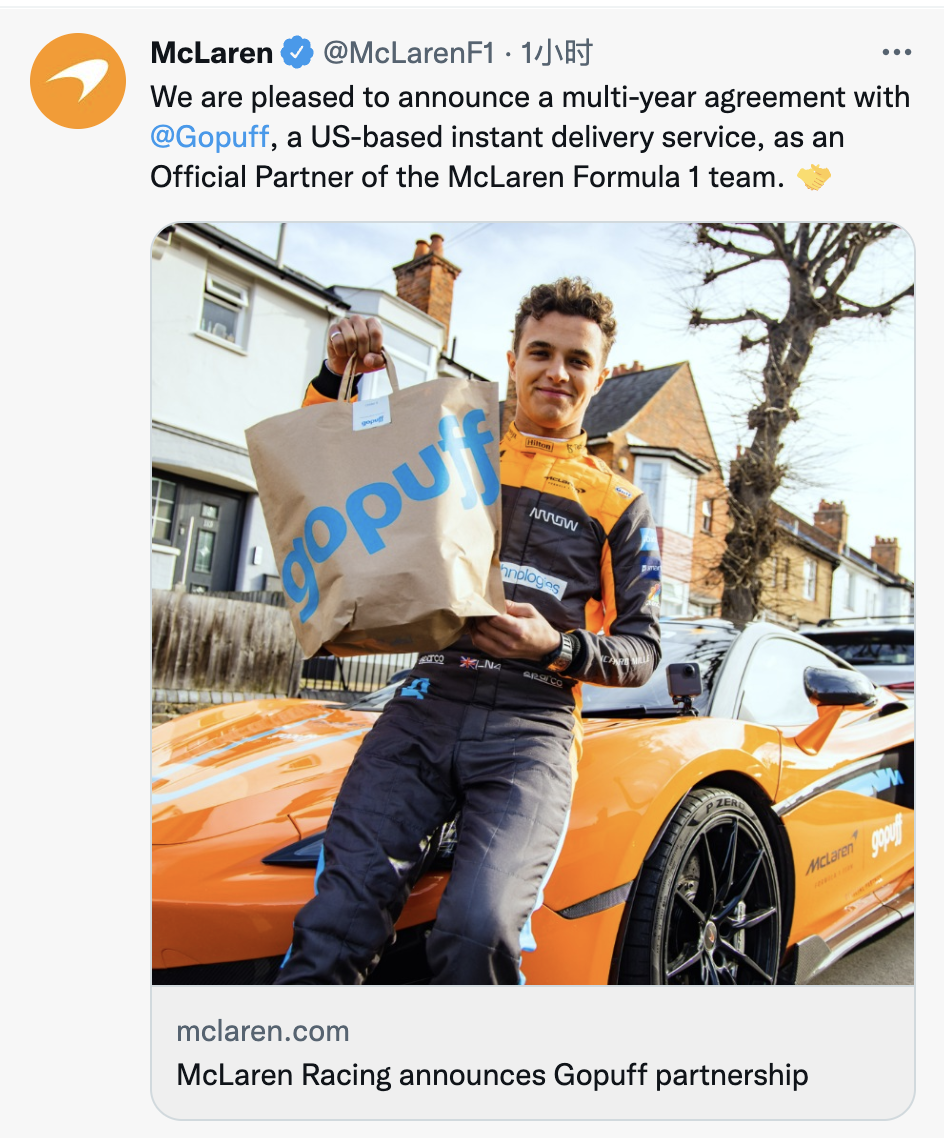
Task: Click the McLaren display name
Action: (x=211, y=53)
